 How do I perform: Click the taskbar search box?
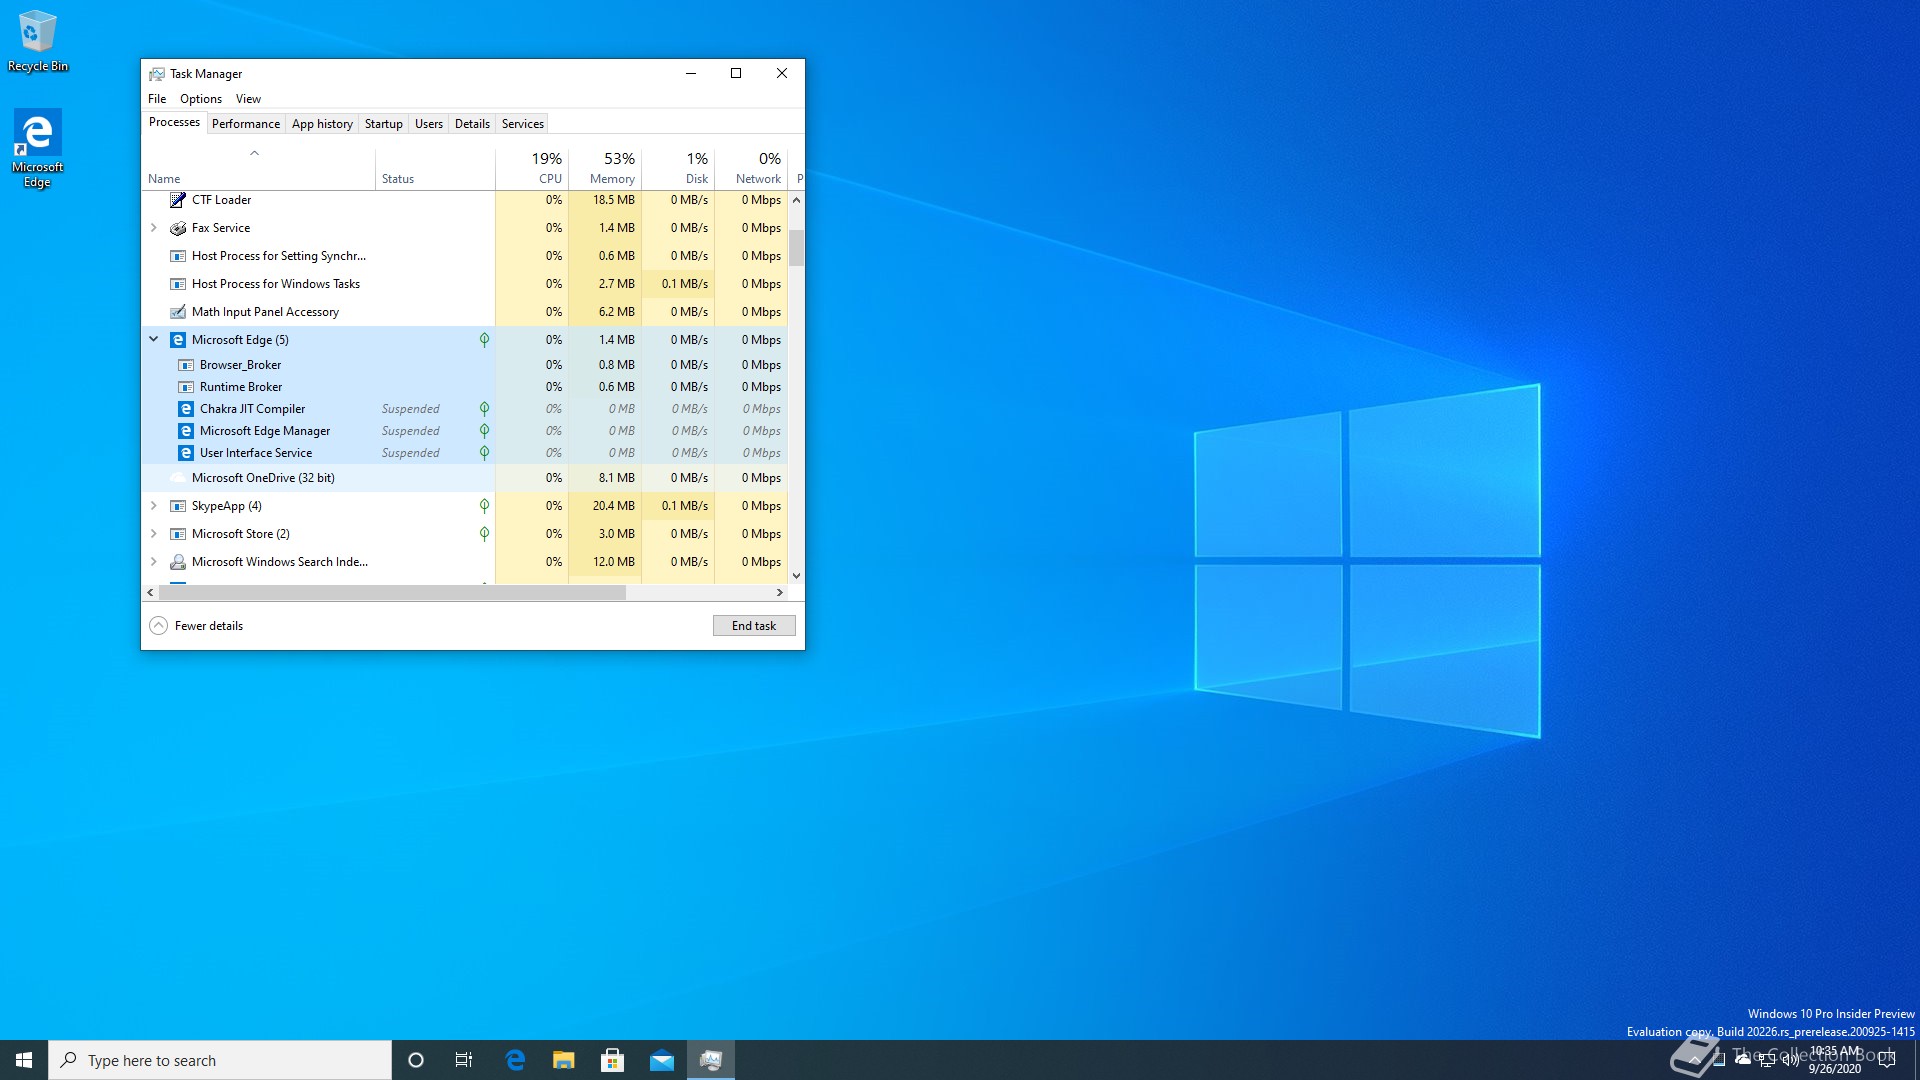220,1060
